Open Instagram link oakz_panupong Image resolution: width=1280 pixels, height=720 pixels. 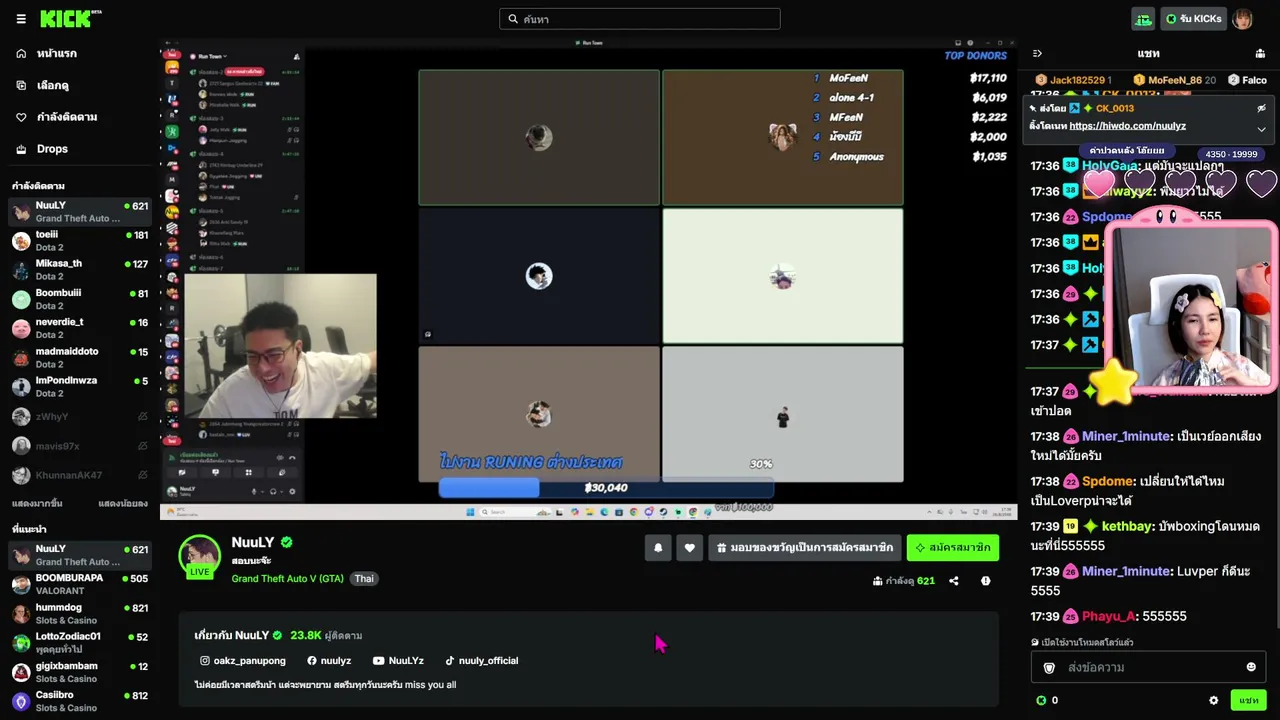pos(243,661)
